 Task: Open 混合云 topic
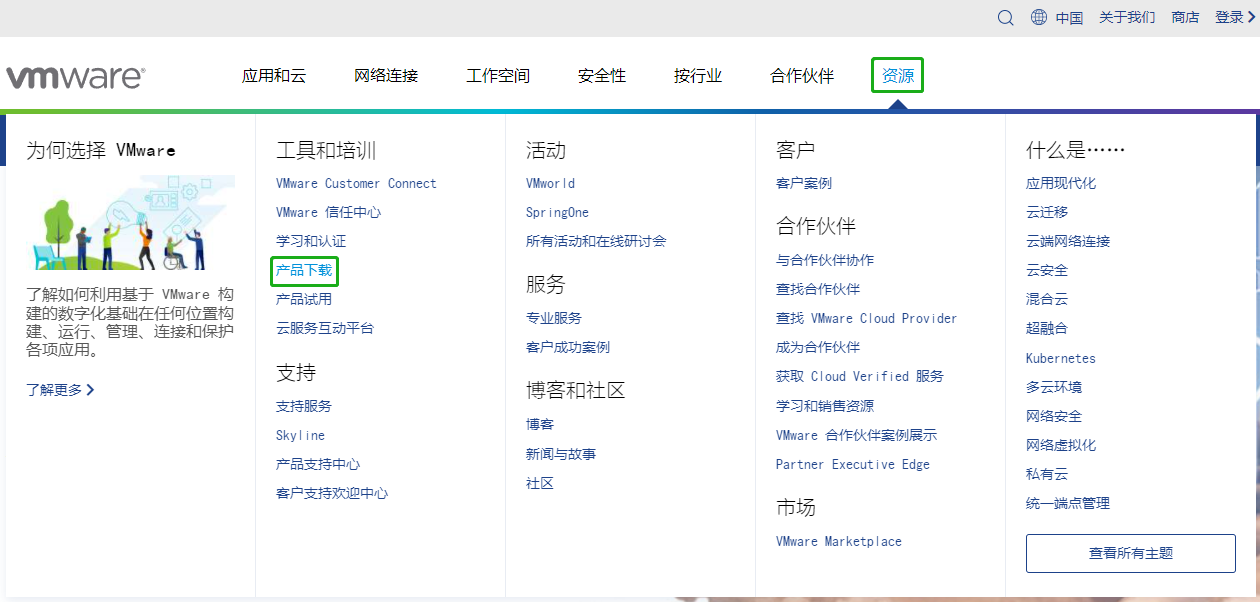pos(1047,299)
